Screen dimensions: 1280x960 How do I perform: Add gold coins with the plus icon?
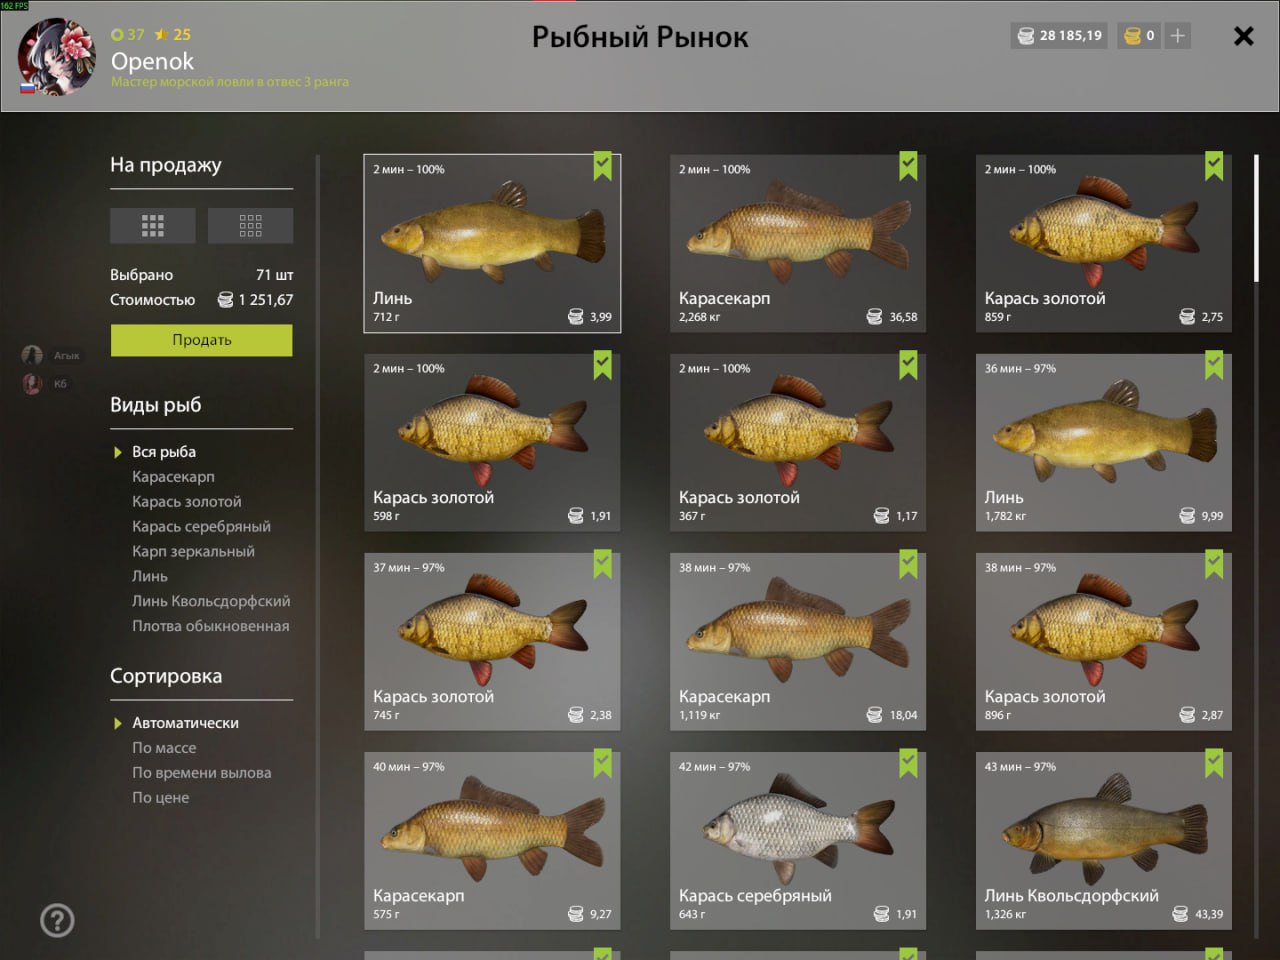point(1178,36)
